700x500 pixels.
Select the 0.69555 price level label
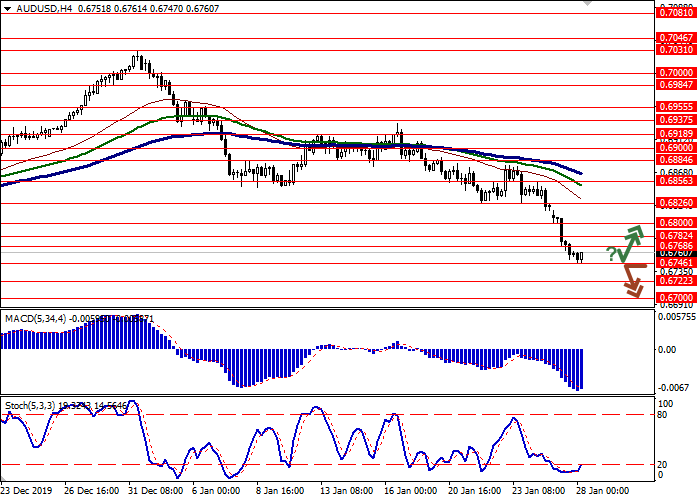click(676, 106)
